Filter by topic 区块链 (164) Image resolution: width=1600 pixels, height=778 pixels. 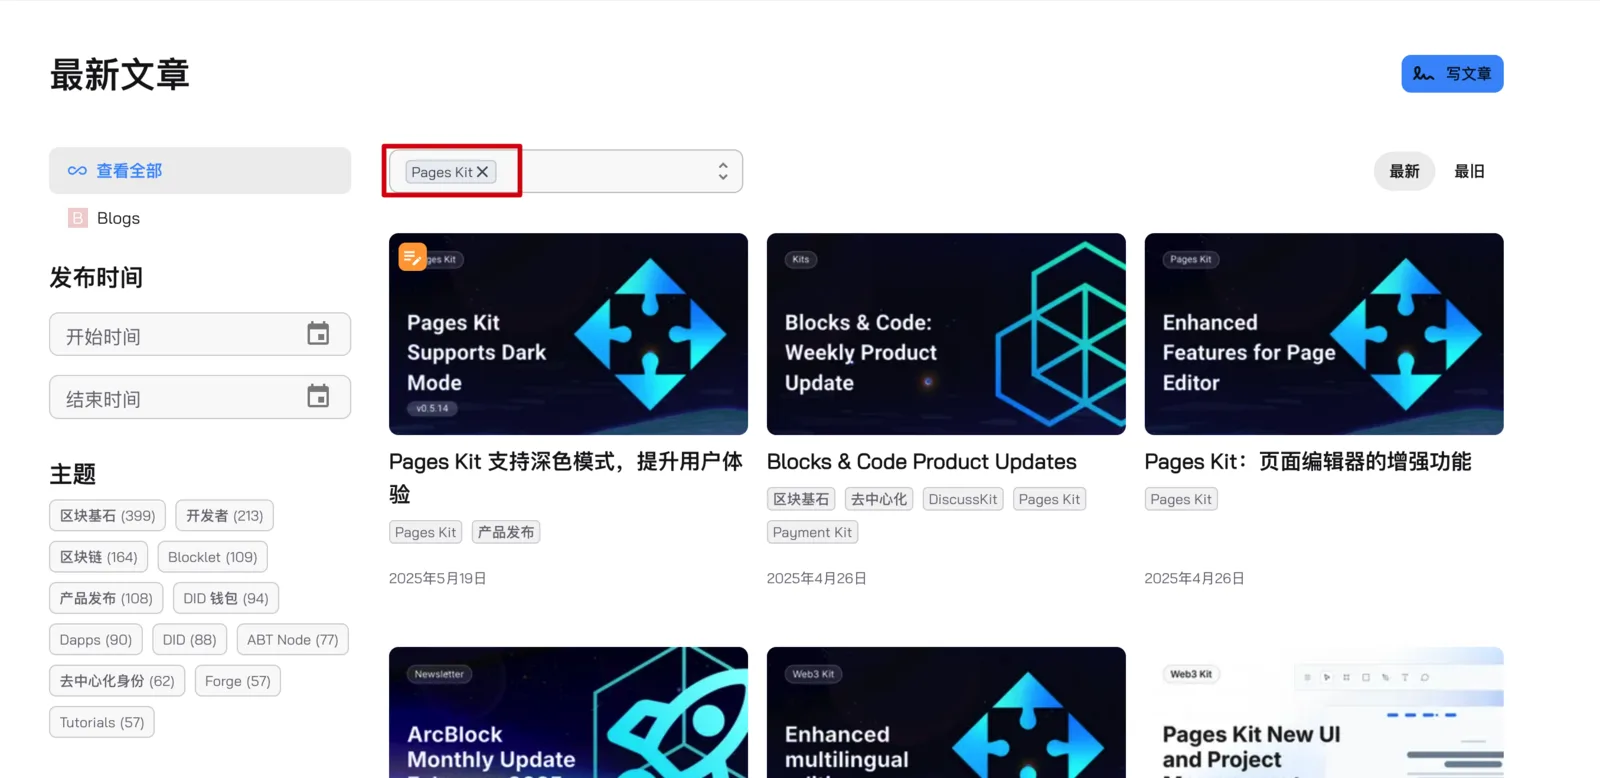pos(99,557)
